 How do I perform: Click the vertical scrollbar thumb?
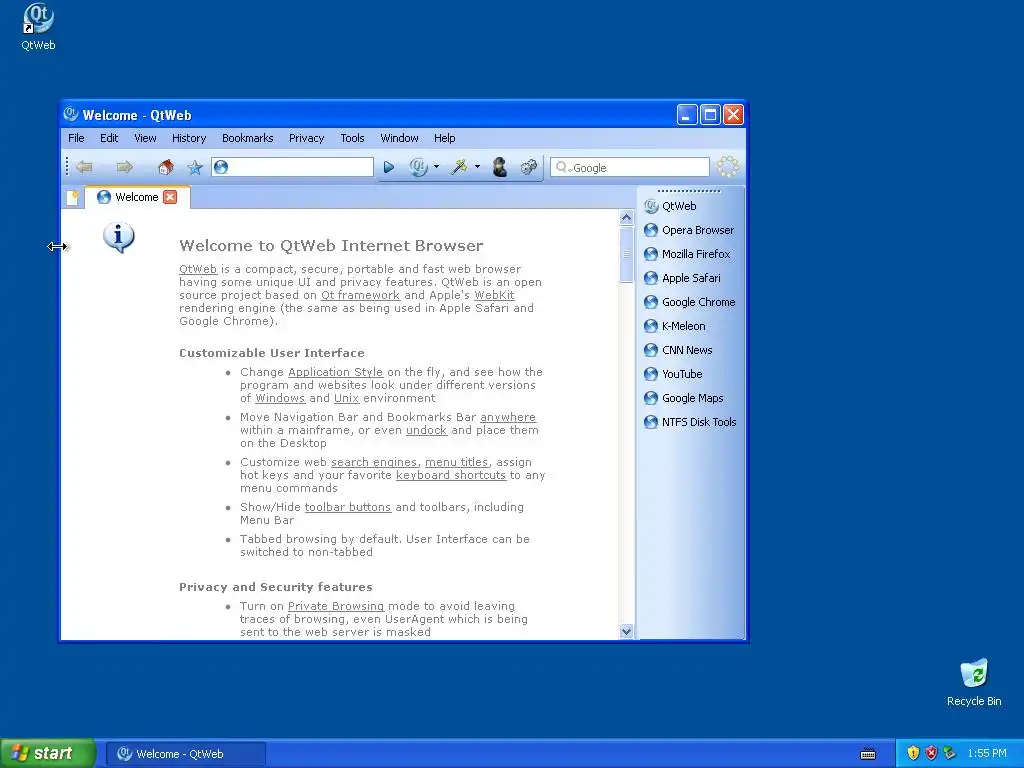626,255
